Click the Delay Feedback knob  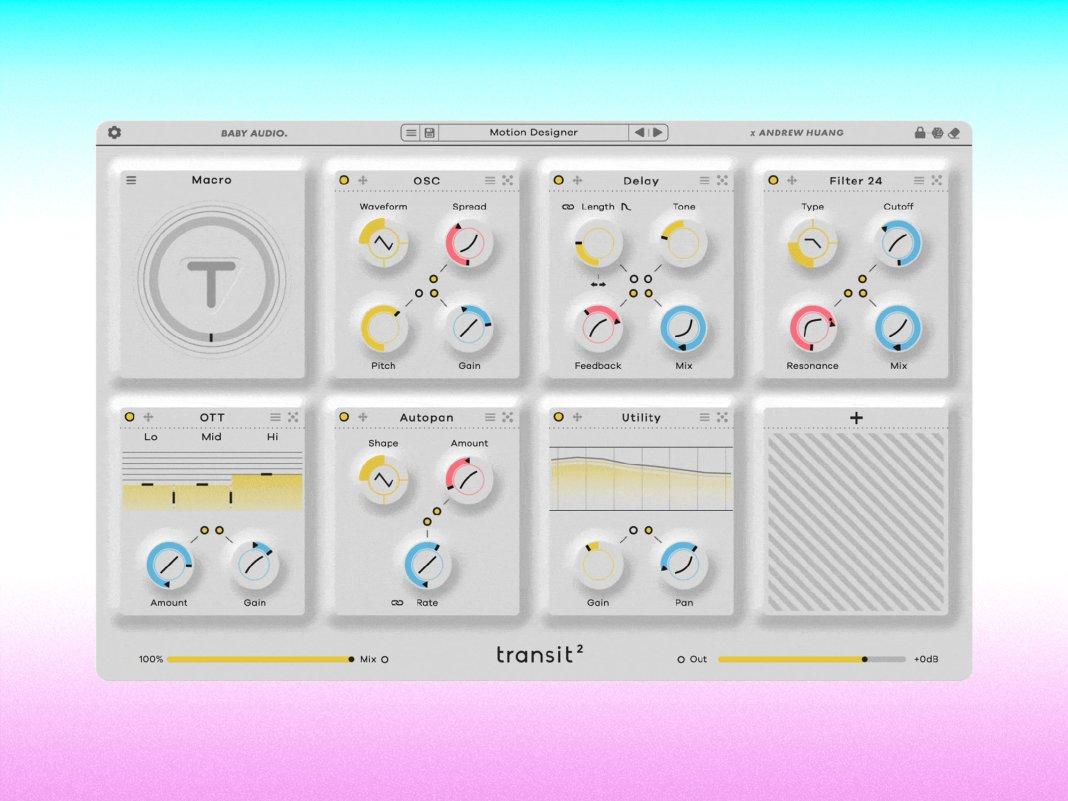click(x=598, y=328)
